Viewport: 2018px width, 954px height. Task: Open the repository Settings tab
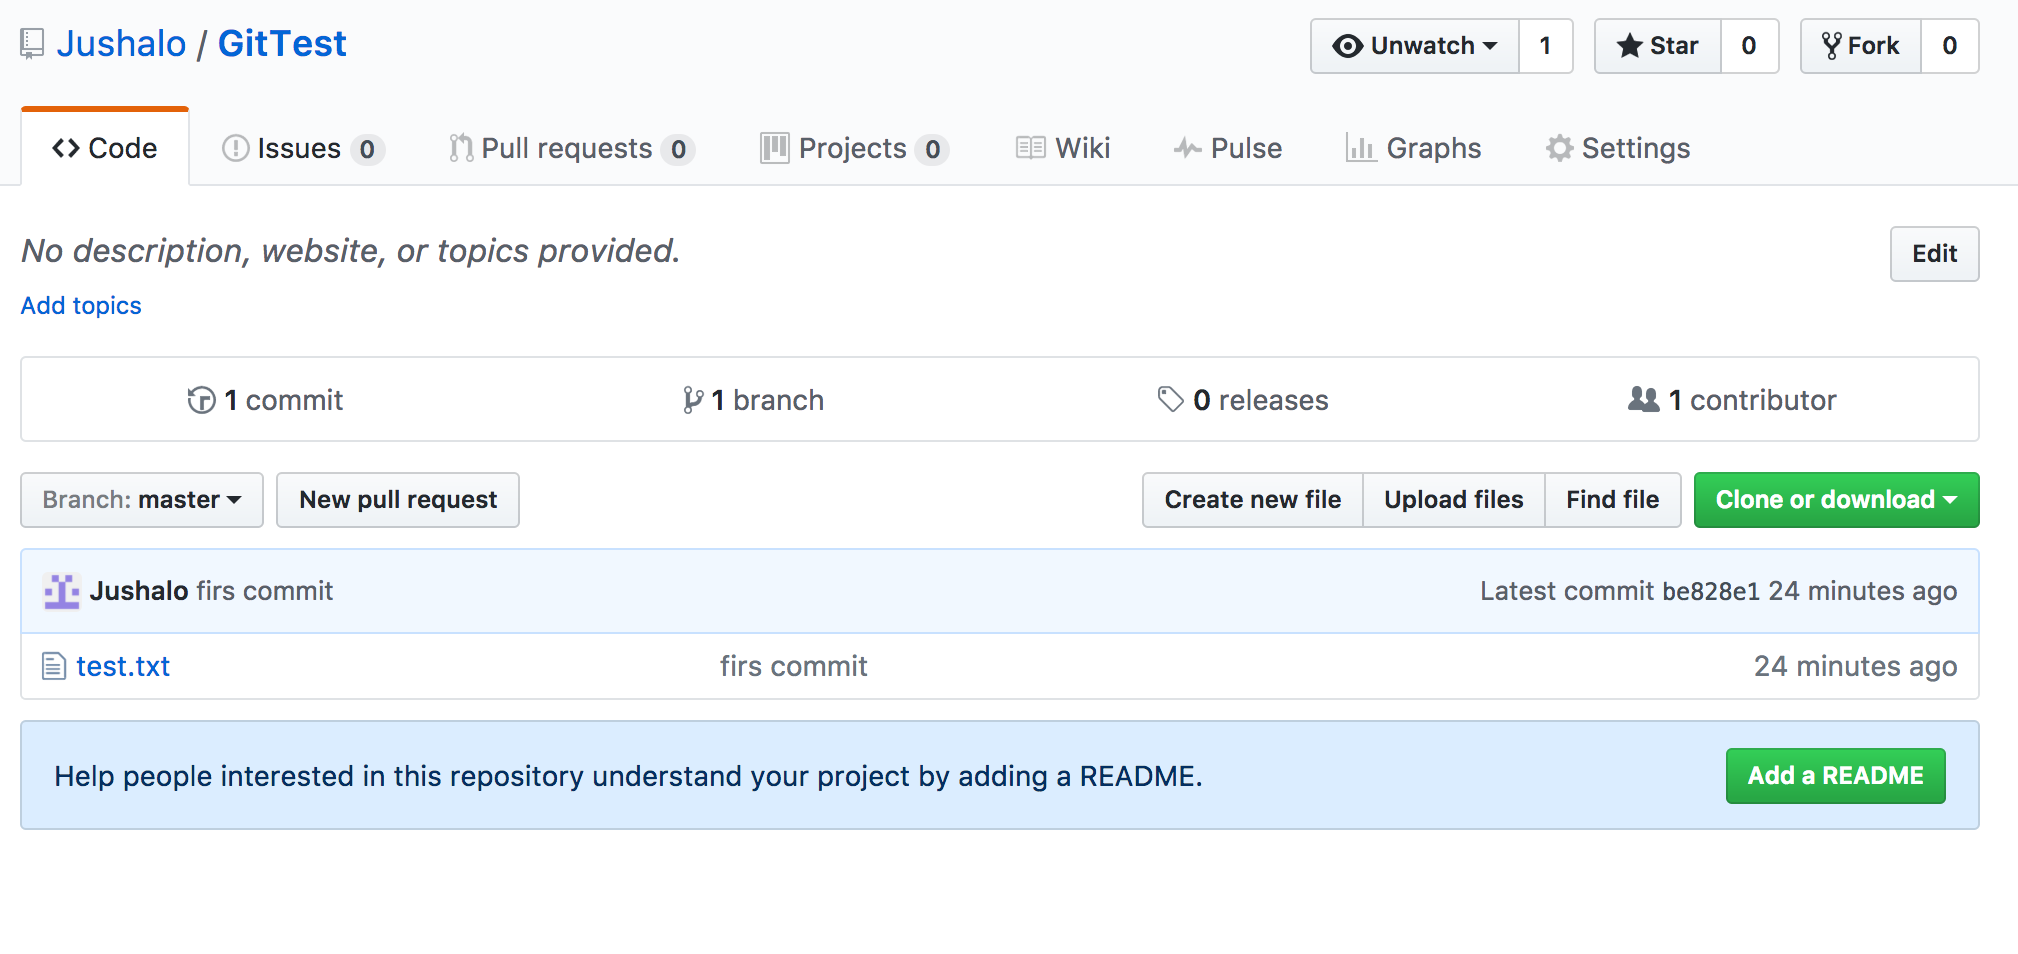click(x=1618, y=148)
